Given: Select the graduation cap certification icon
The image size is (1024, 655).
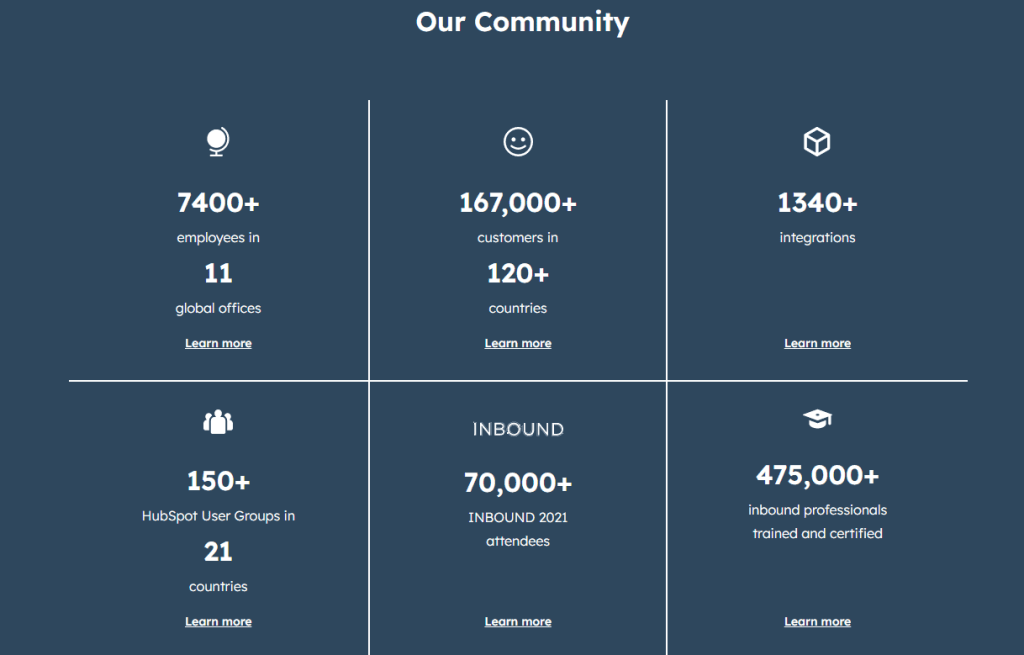Looking at the screenshot, I should click(x=817, y=419).
